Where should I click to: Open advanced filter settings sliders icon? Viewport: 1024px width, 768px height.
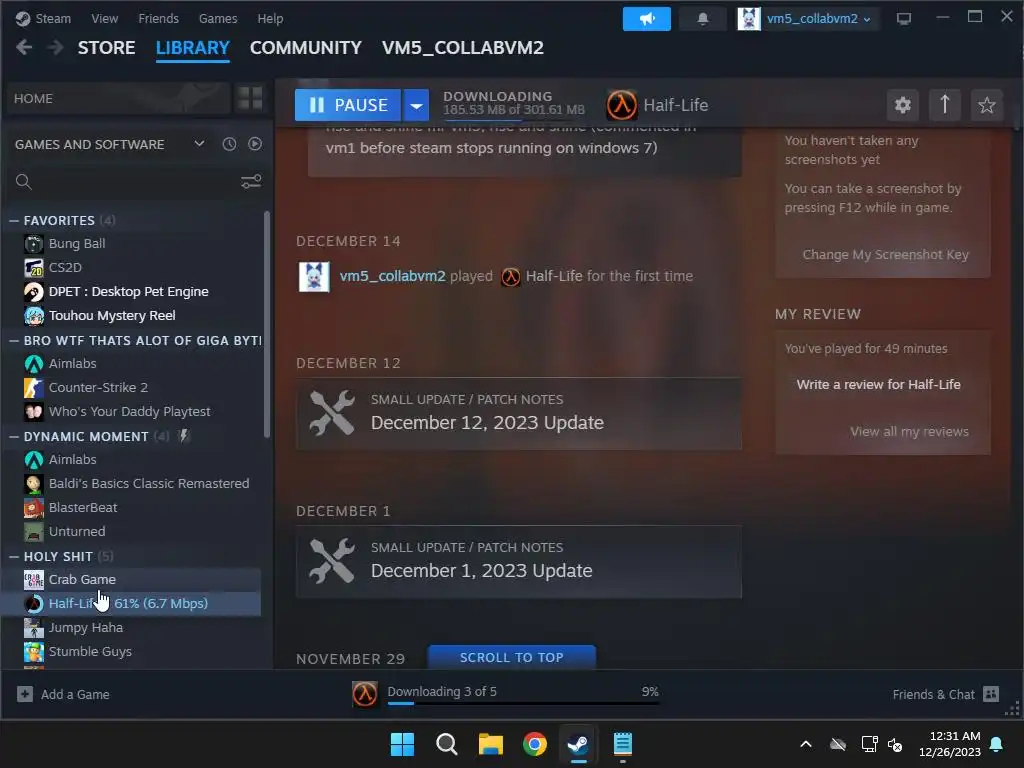point(251,182)
